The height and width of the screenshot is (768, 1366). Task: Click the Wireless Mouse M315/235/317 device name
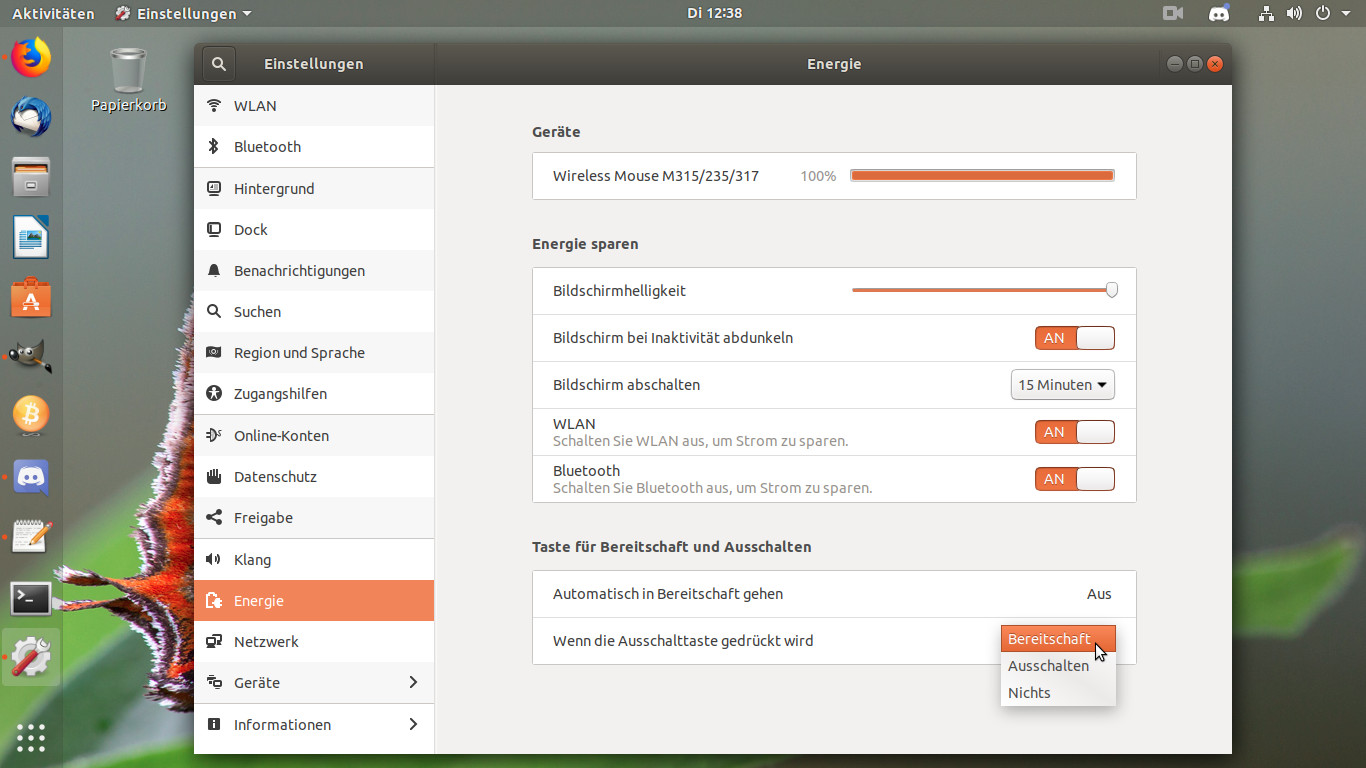point(656,176)
